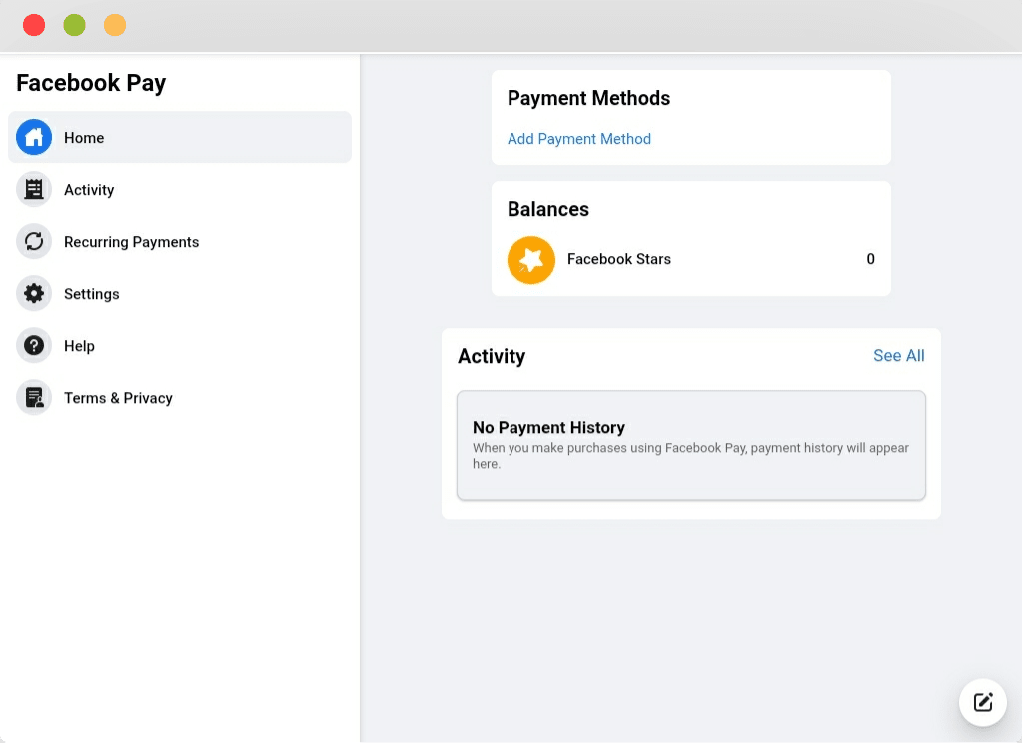Viewport: 1022px width, 743px height.
Task: Select Home in the sidebar
Action: pyautogui.click(x=180, y=138)
